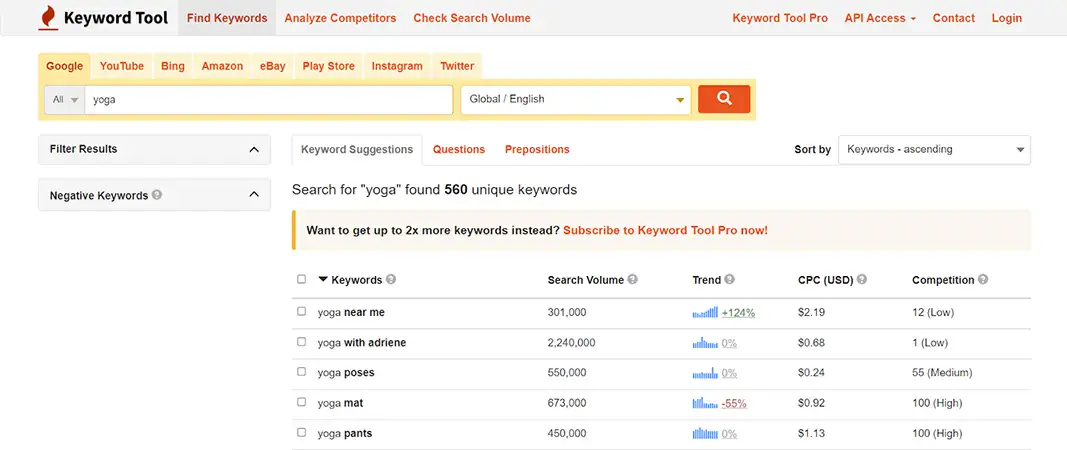1067x450 pixels.
Task: Toggle the select-all keywords checkbox
Action: [x=302, y=280]
